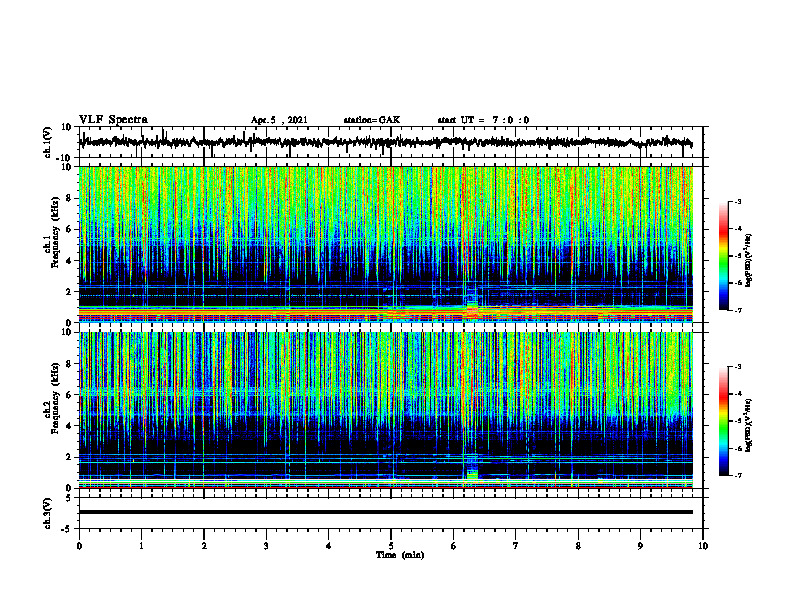The width and height of the screenshot is (792, 612).
Task: Click the "station=GAK" label
Action: point(372,120)
